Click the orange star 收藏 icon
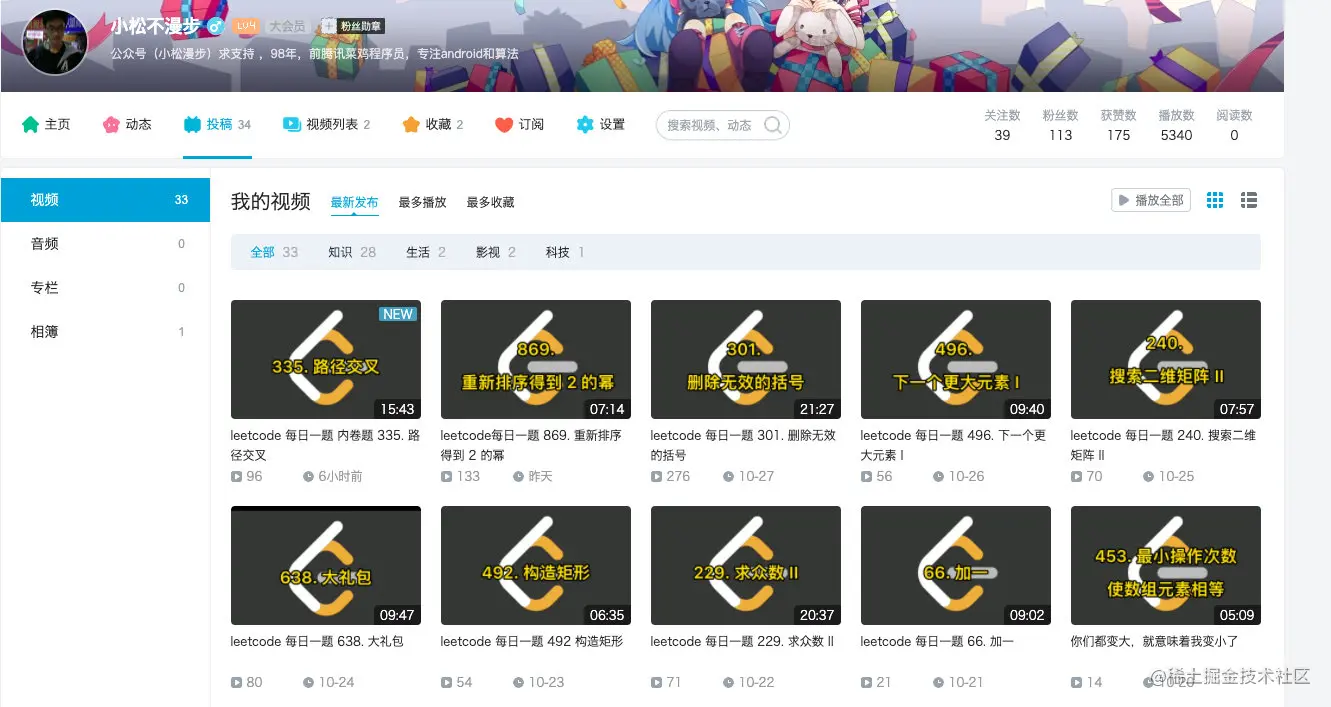The height and width of the screenshot is (707, 1331). pyautogui.click(x=411, y=125)
